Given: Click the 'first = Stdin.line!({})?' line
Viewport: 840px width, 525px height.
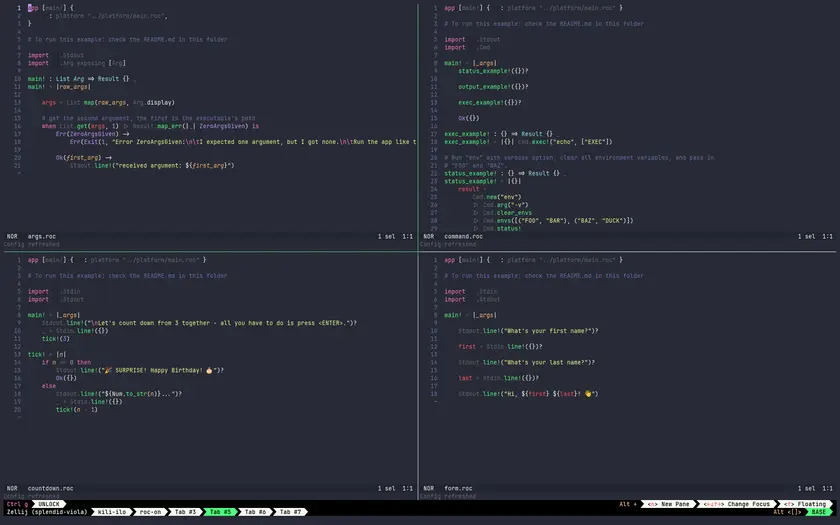Looking at the screenshot, I should tap(500, 347).
